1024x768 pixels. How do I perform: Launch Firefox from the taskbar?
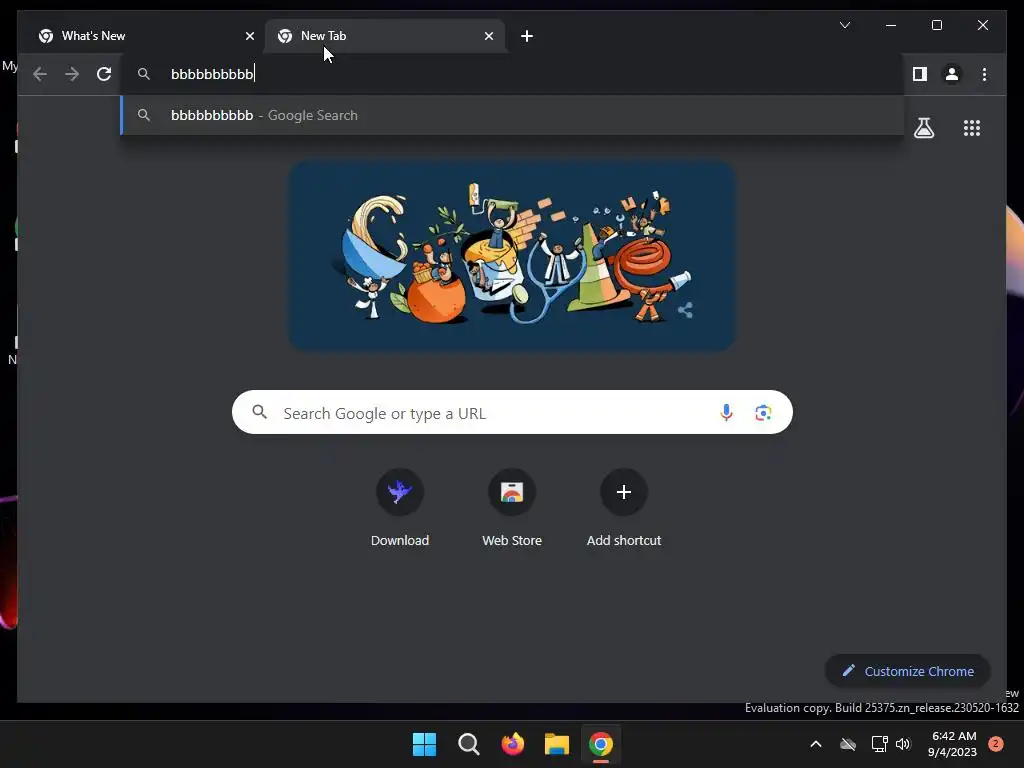[513, 744]
